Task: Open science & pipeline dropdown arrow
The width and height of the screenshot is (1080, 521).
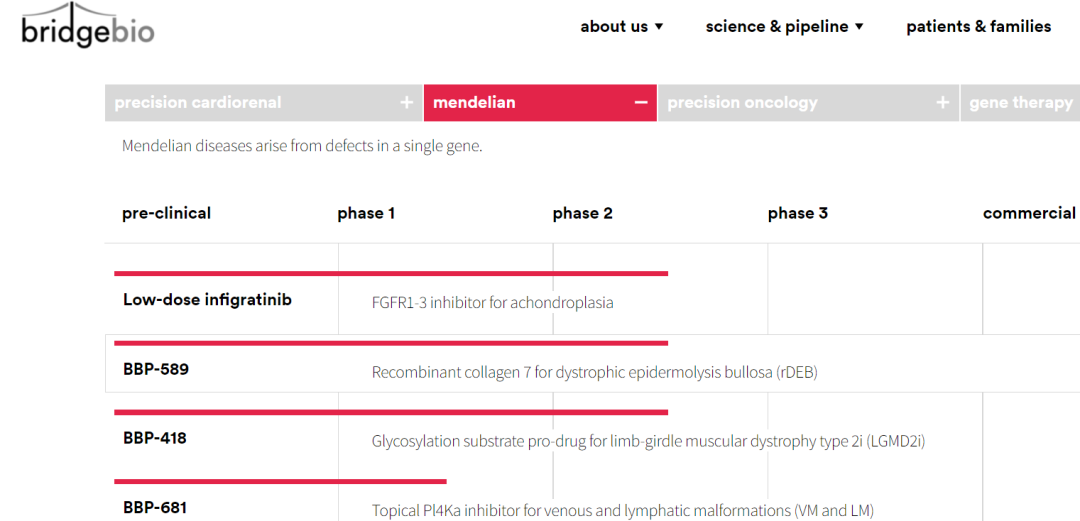Action: 859,27
